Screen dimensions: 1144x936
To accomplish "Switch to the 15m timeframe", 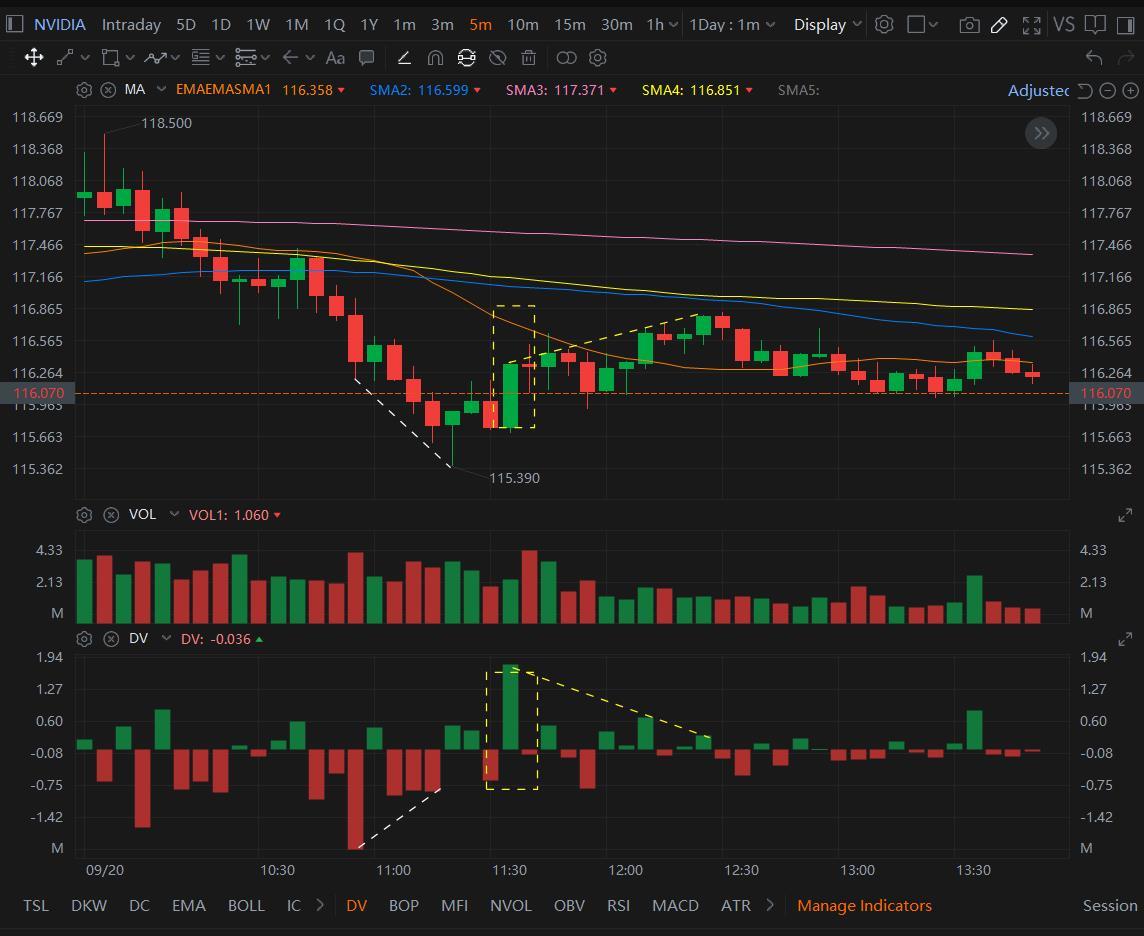I will 570,25.
